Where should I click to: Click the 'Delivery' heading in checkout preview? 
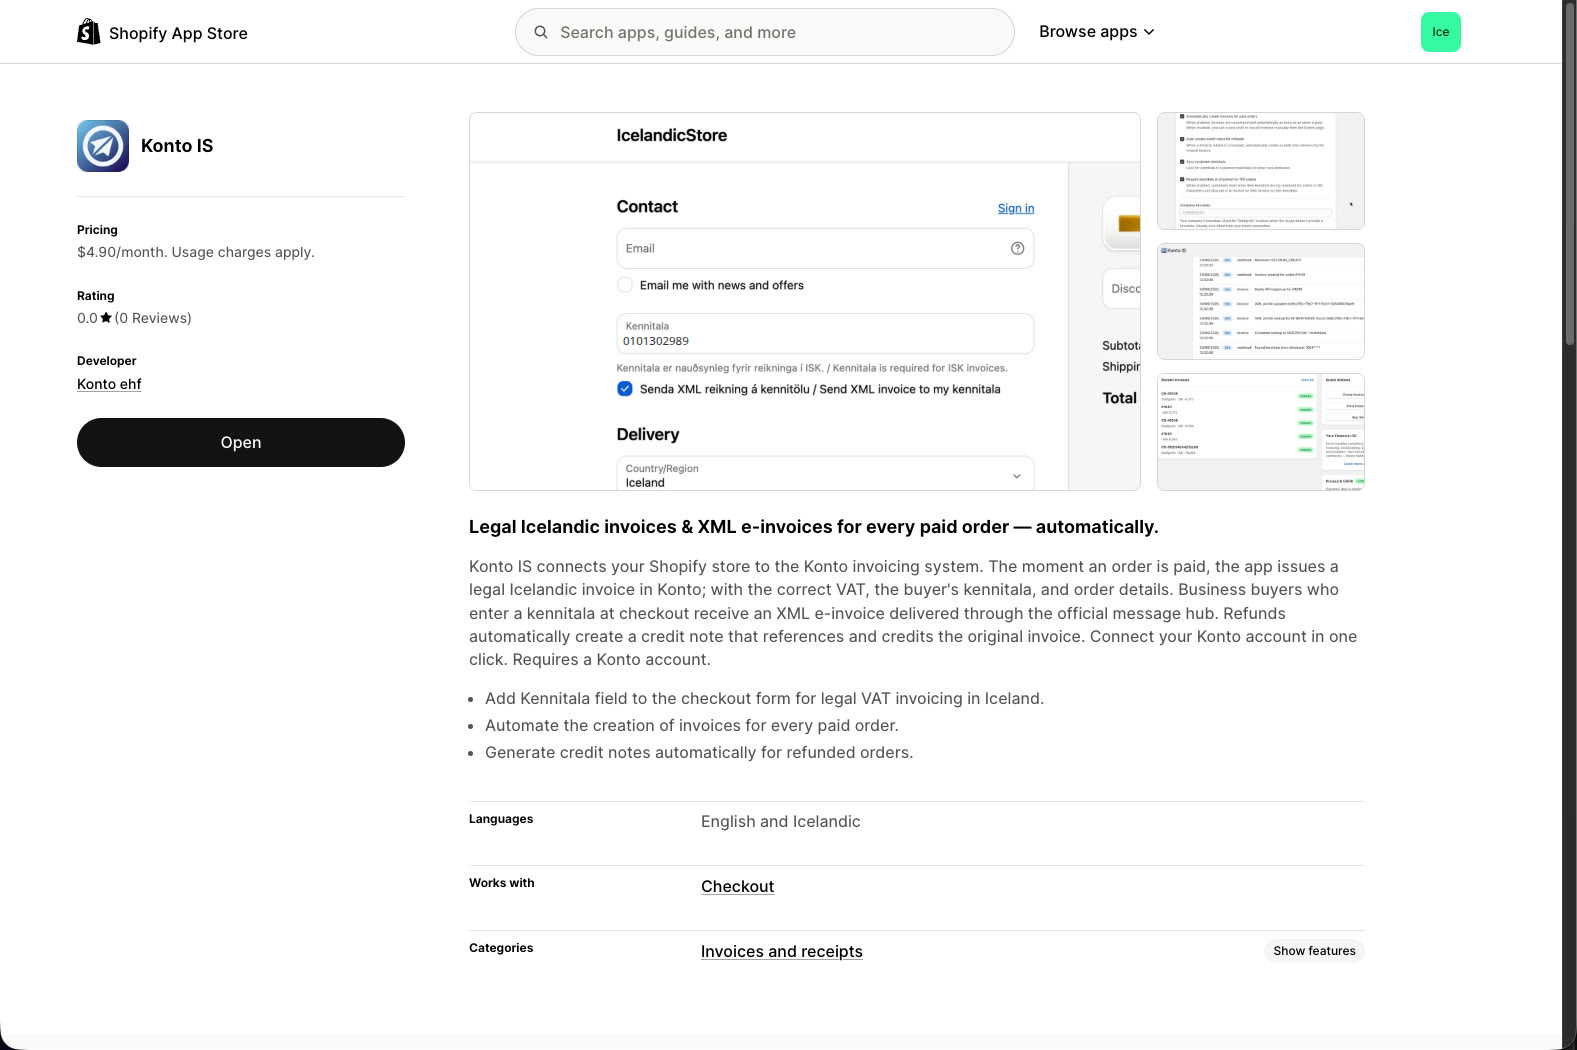648,434
